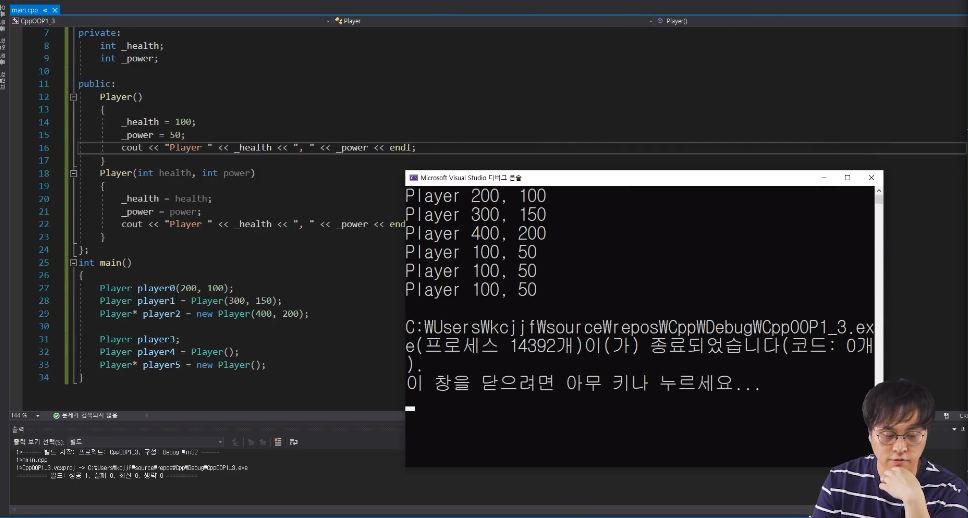Click console output 'Player 200, 100'
Image resolution: width=968 pixels, height=518 pixels.
pyautogui.click(x=476, y=196)
